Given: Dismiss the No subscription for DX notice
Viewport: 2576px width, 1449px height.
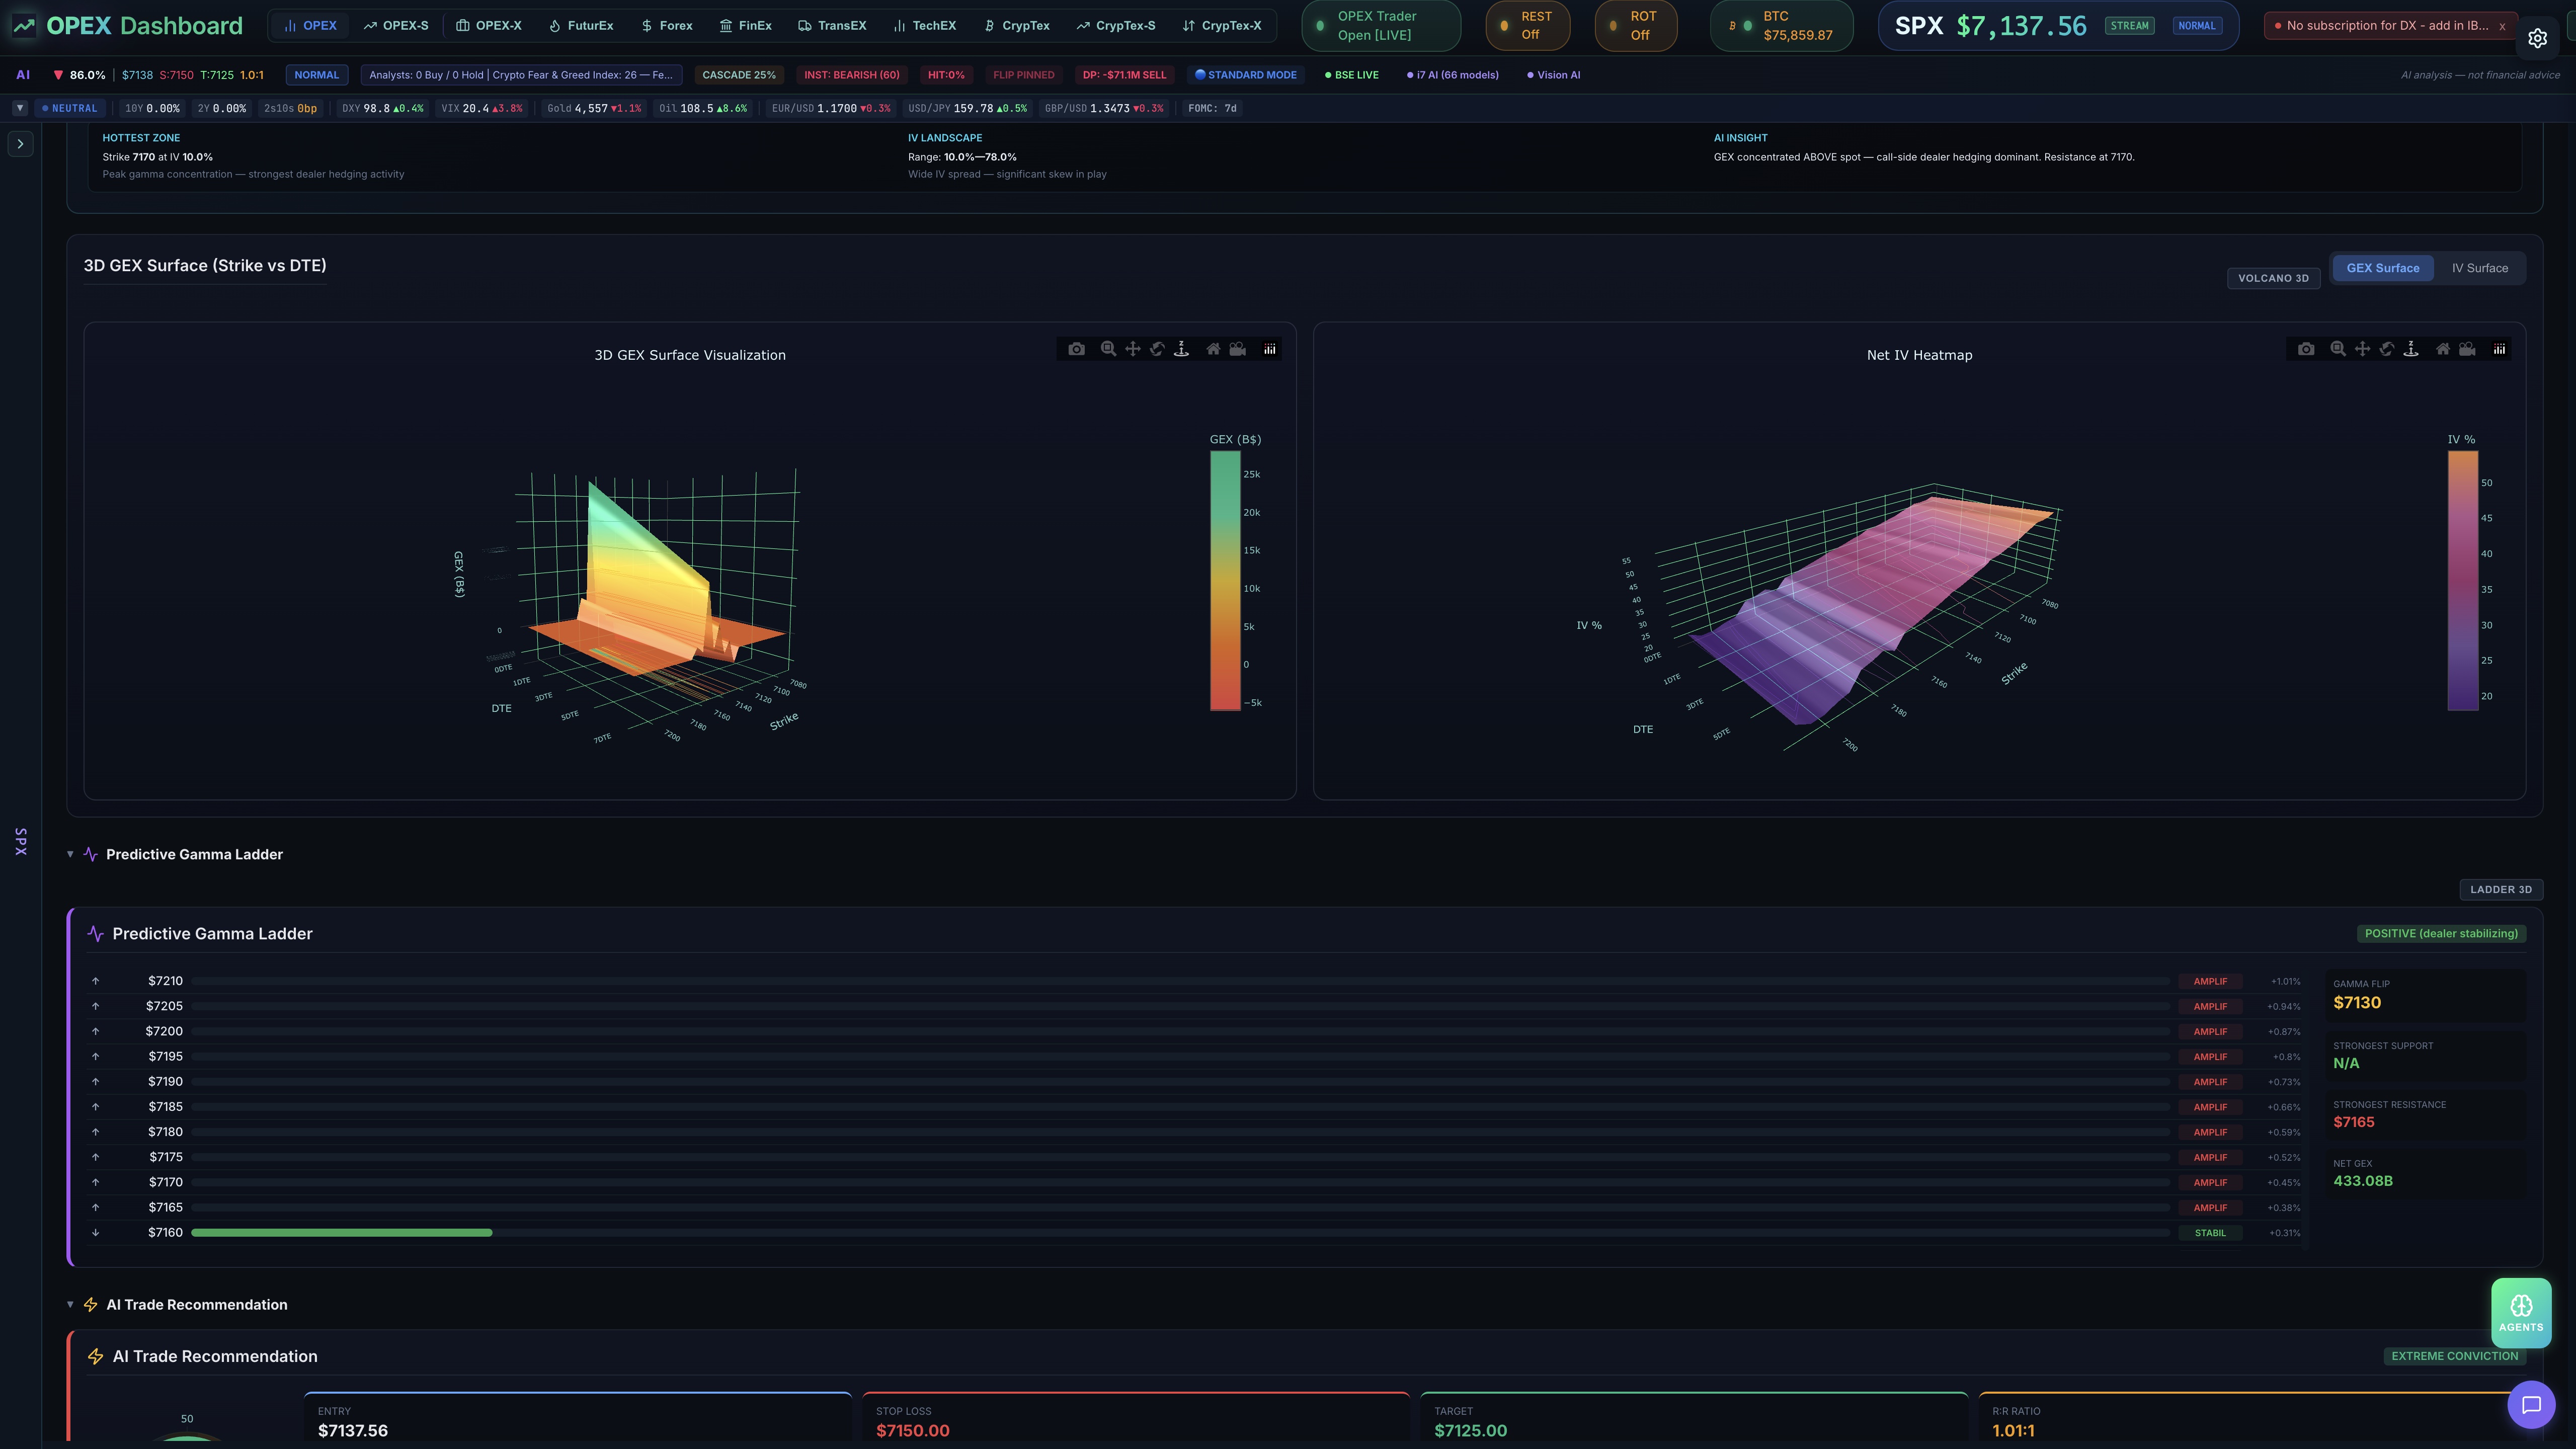Looking at the screenshot, I should [x=2502, y=27].
